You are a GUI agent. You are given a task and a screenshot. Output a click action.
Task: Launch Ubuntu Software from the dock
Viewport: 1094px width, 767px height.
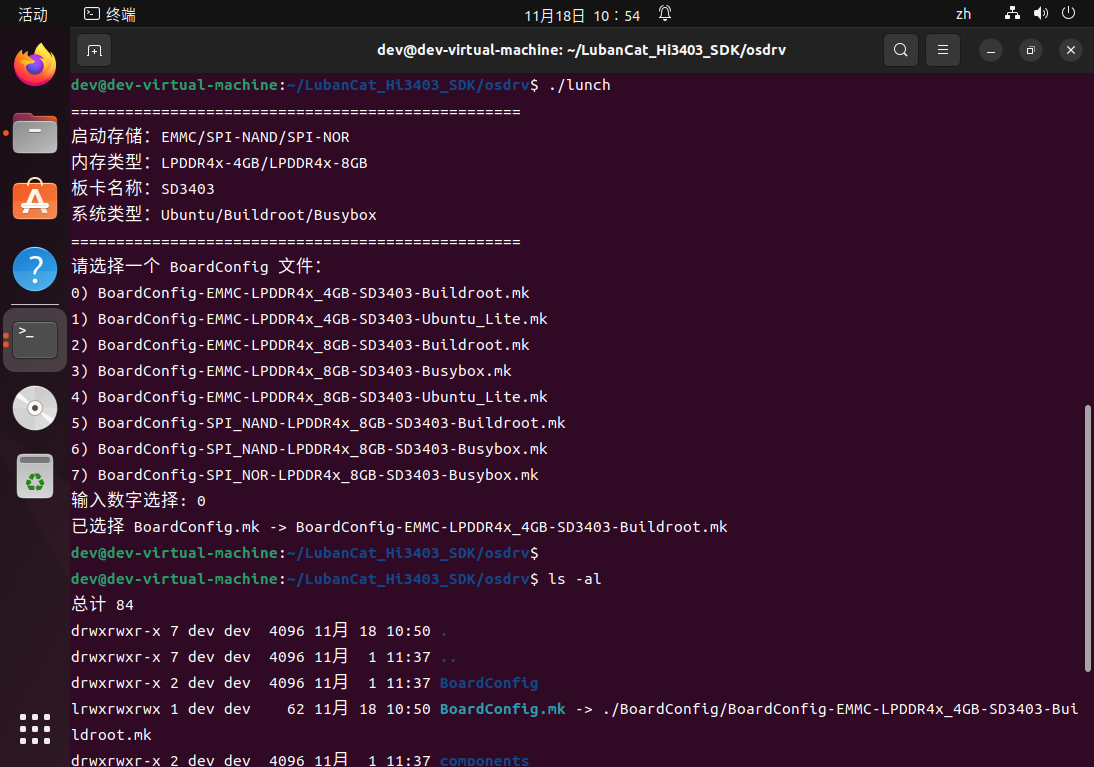pos(34,199)
